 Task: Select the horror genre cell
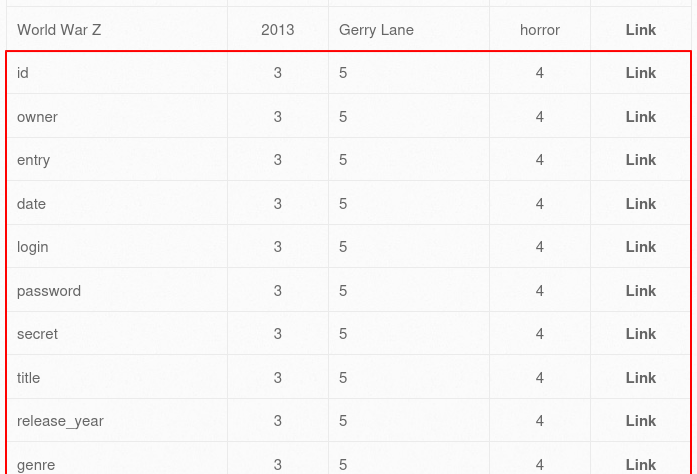coord(540,28)
